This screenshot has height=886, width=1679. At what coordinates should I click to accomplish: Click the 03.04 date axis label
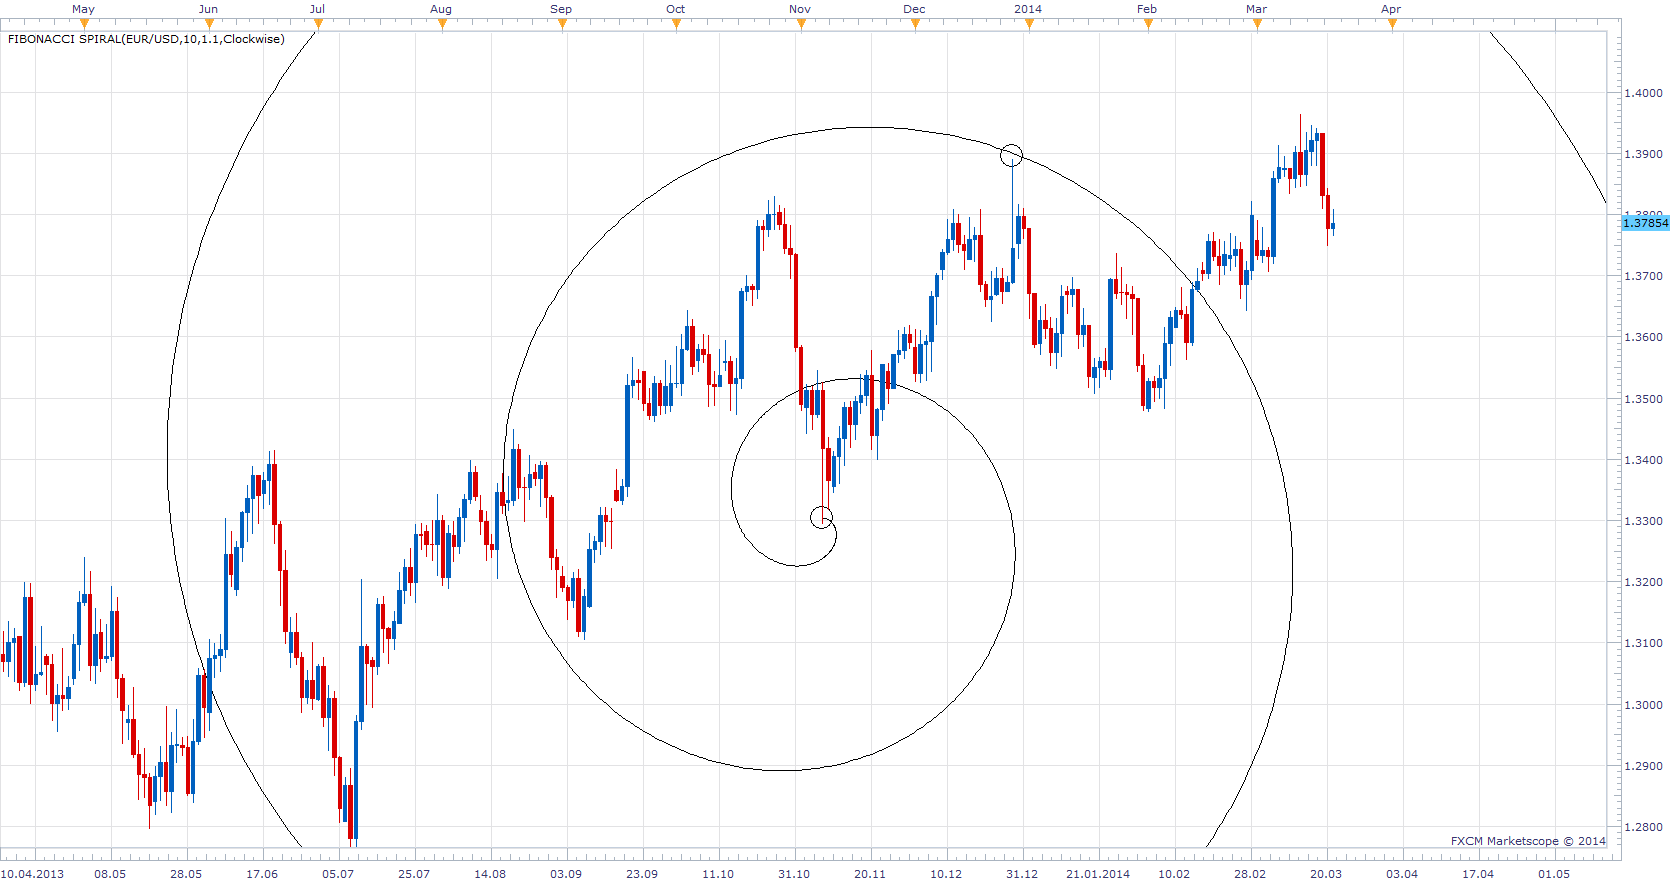click(1402, 874)
